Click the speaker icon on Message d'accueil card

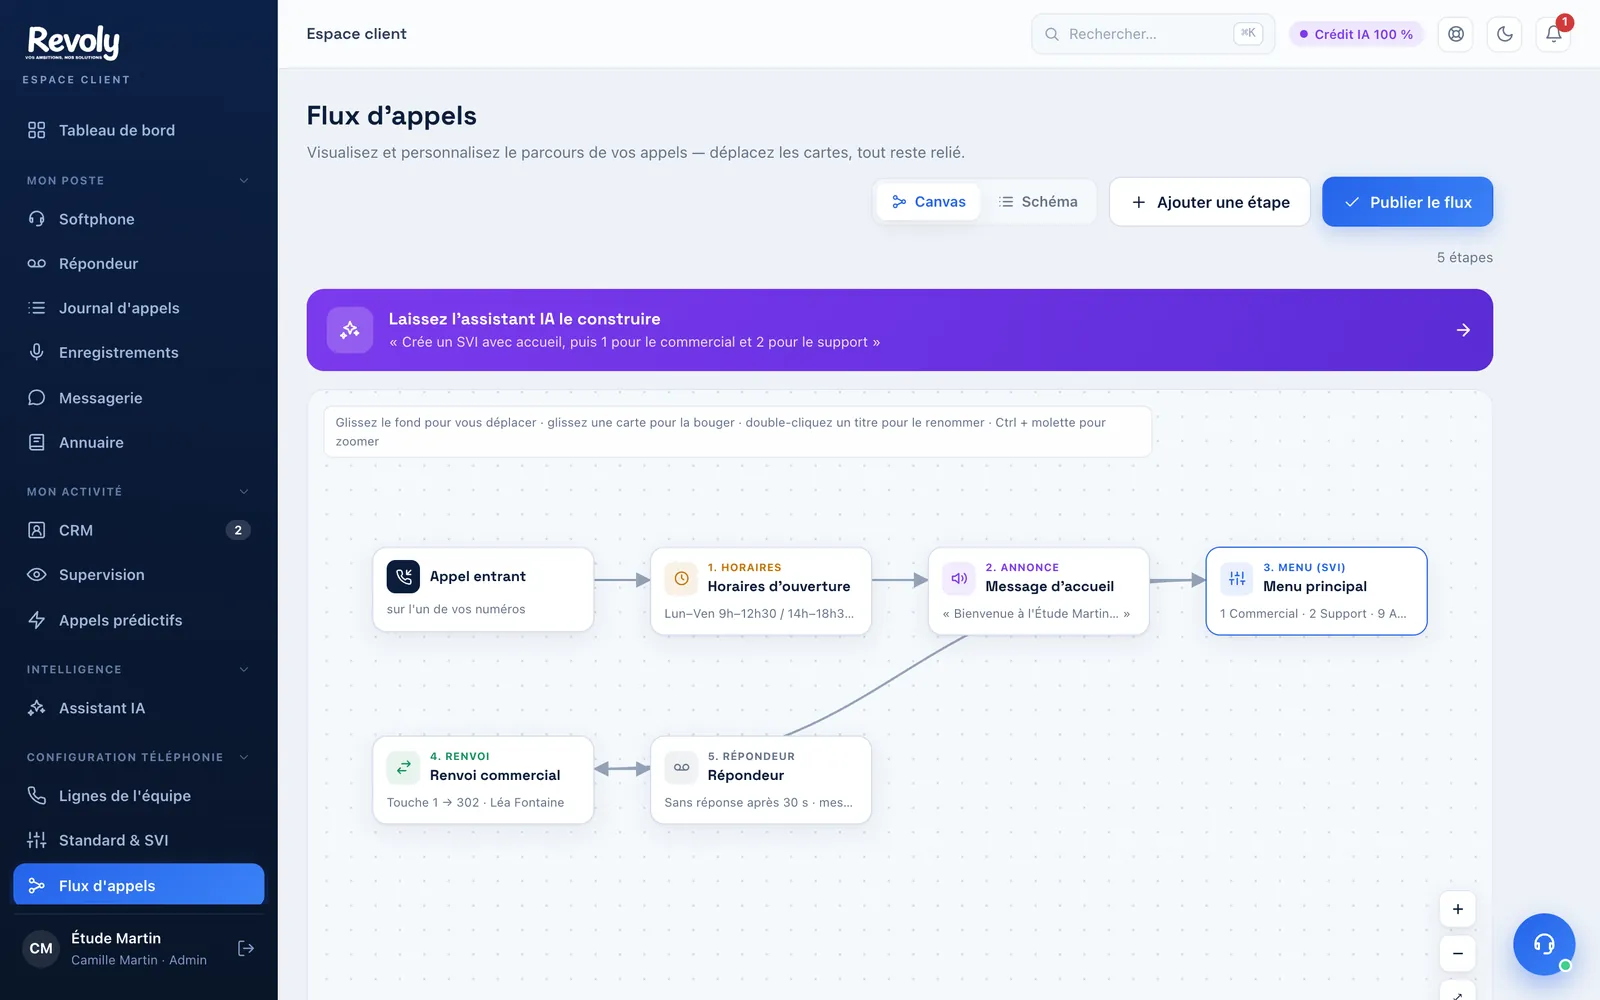959,578
